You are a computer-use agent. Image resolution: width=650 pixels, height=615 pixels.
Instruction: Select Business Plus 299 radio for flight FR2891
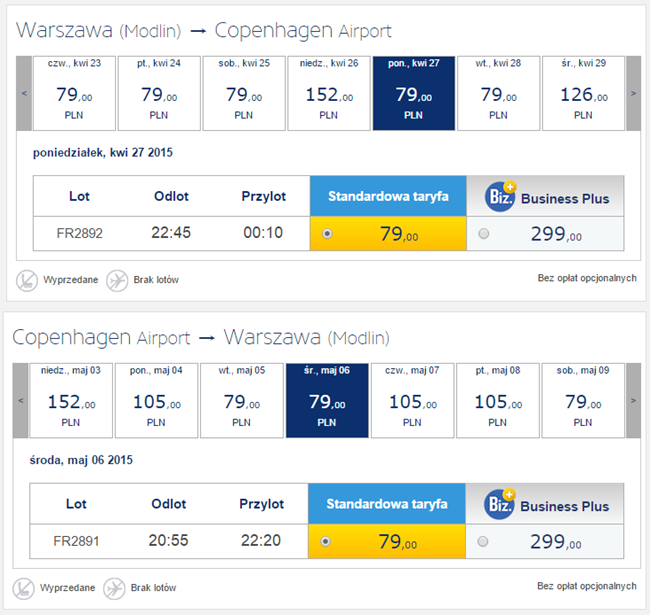[x=484, y=542]
